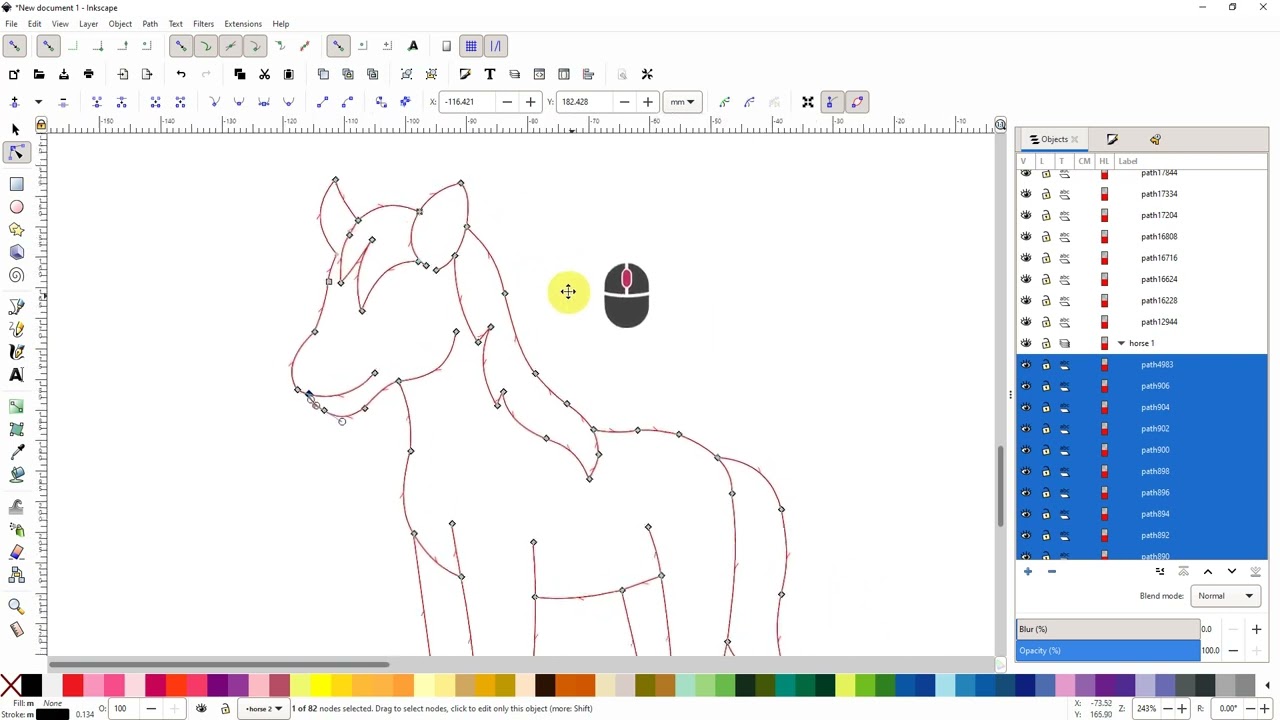Toggle lock on path12944 row
Screen dimensions: 1280x720
pos(1046,322)
